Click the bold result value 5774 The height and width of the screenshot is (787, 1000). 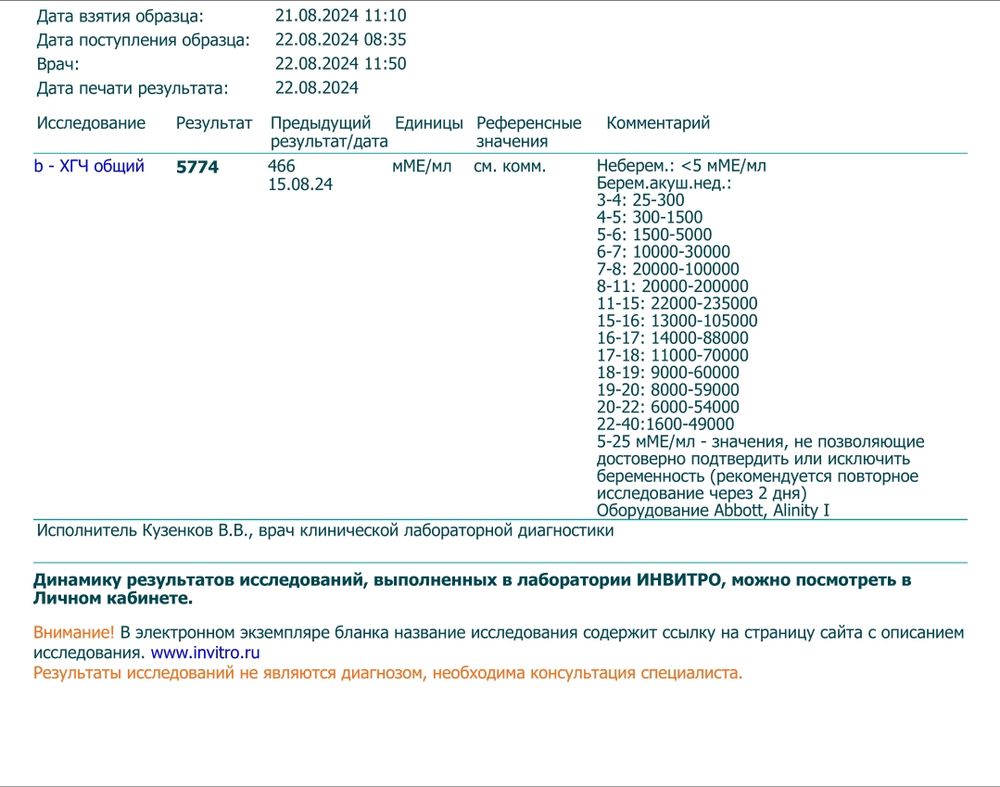197,168
